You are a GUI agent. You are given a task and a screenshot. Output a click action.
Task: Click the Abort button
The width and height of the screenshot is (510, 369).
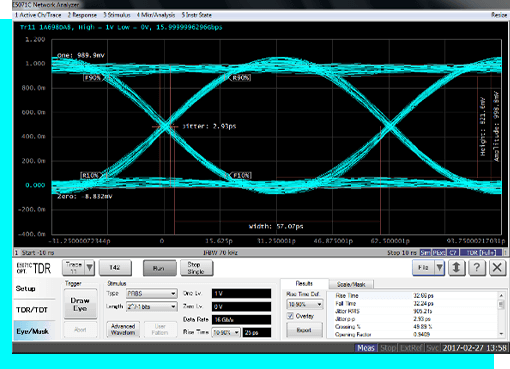pos(80,330)
